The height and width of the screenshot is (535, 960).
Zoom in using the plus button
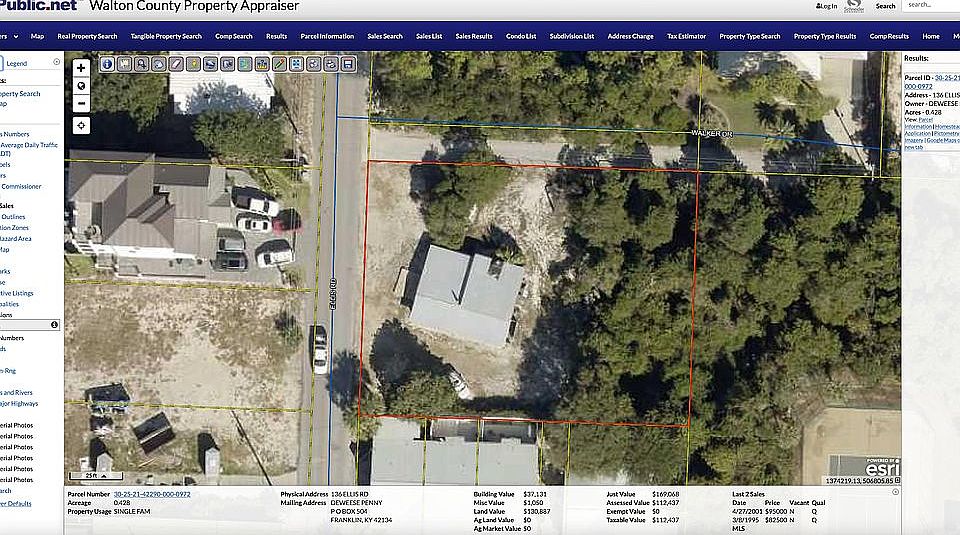pos(81,68)
